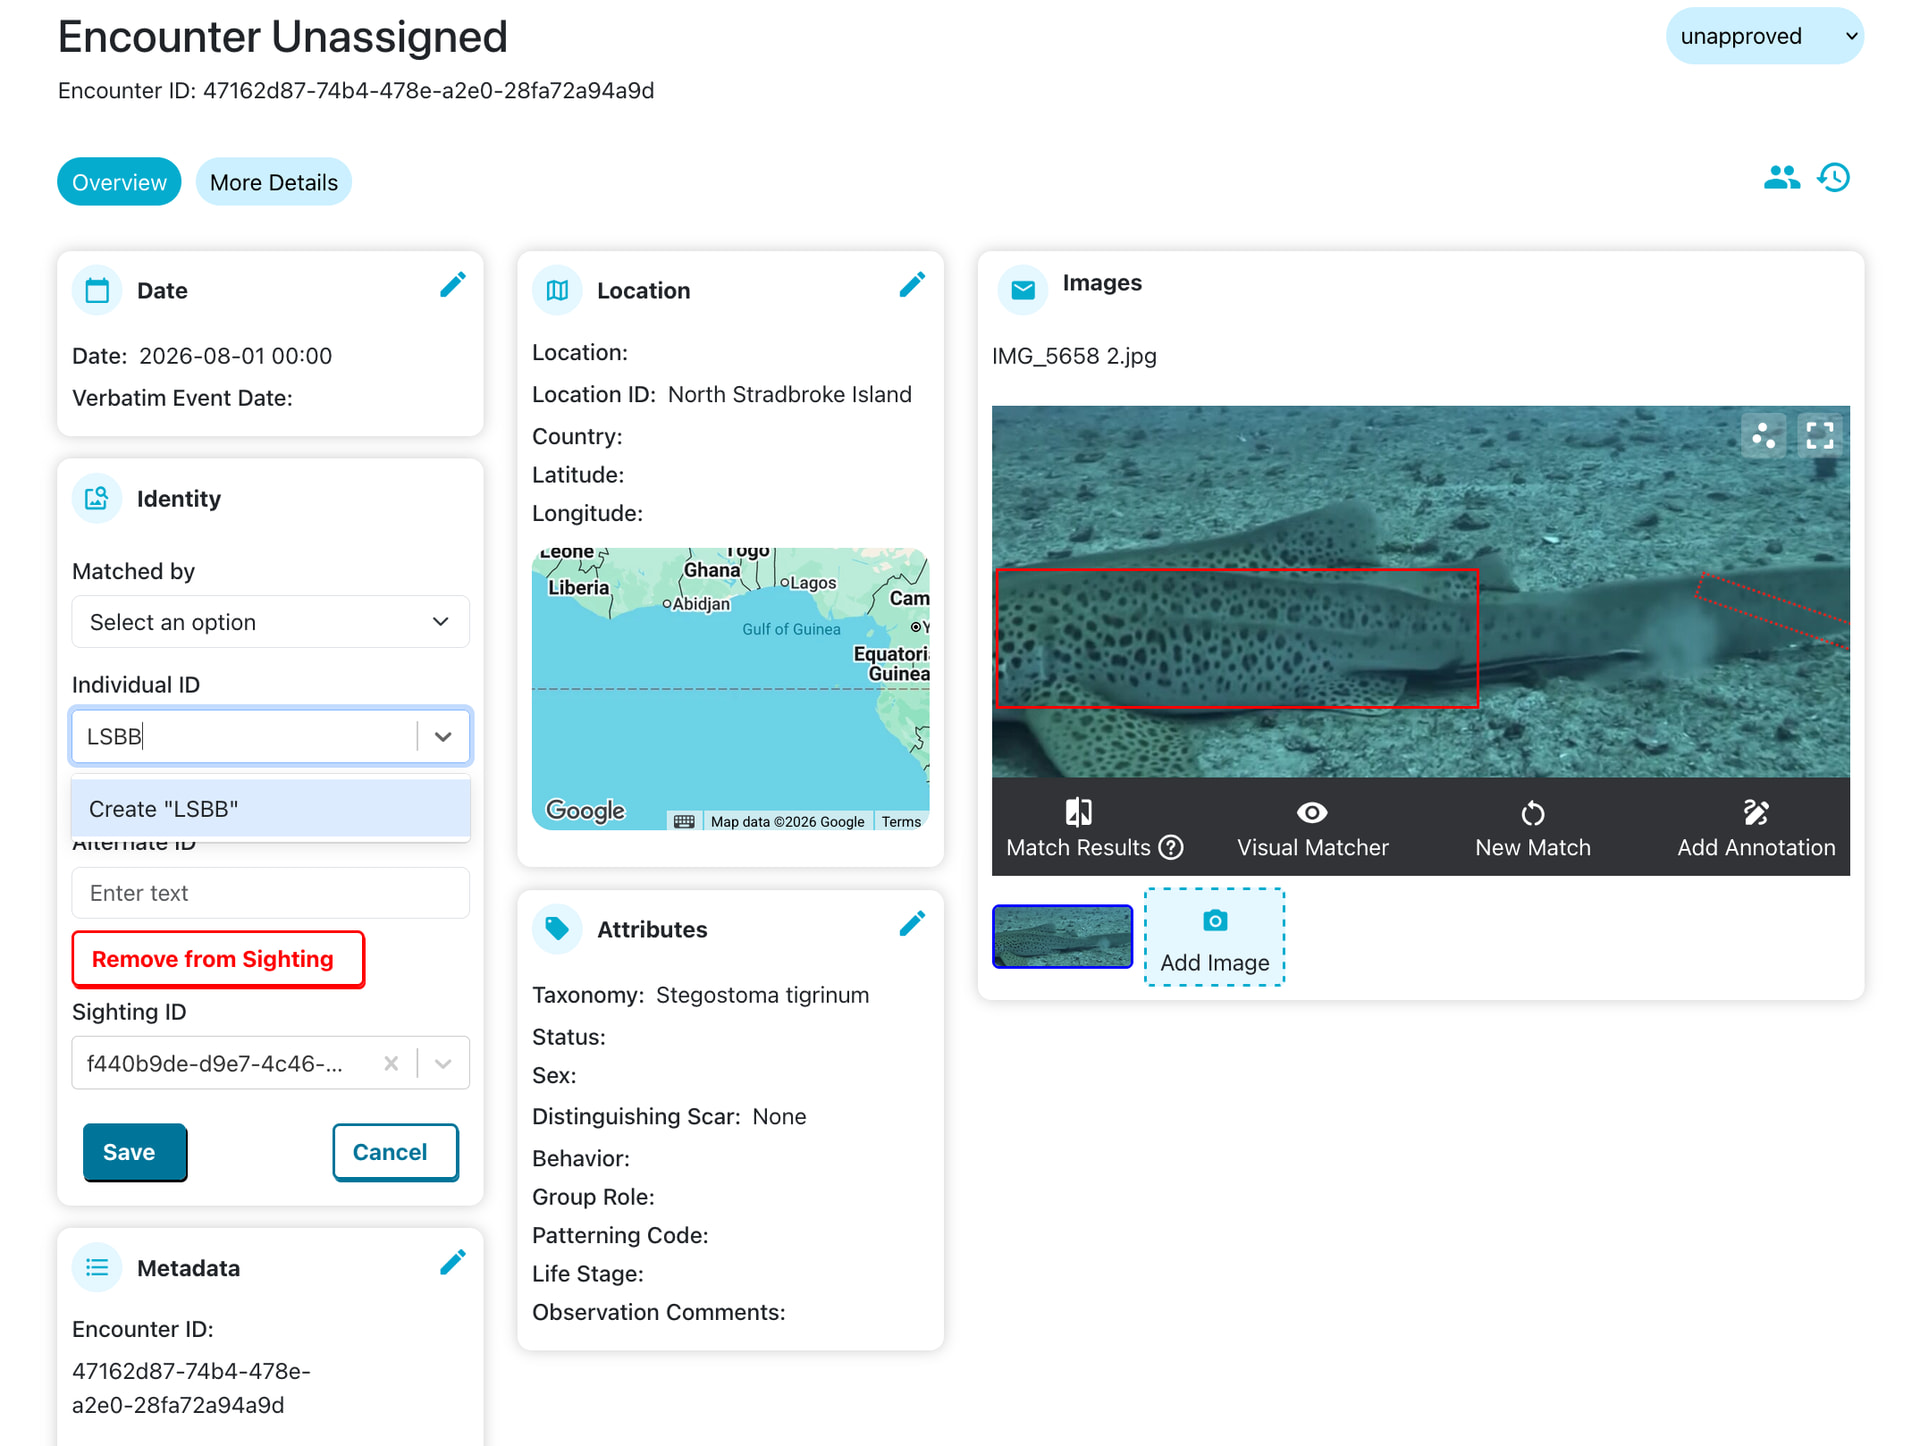Expand the Individual ID dropdown arrow
This screenshot has width=1920, height=1446.
[x=443, y=737]
